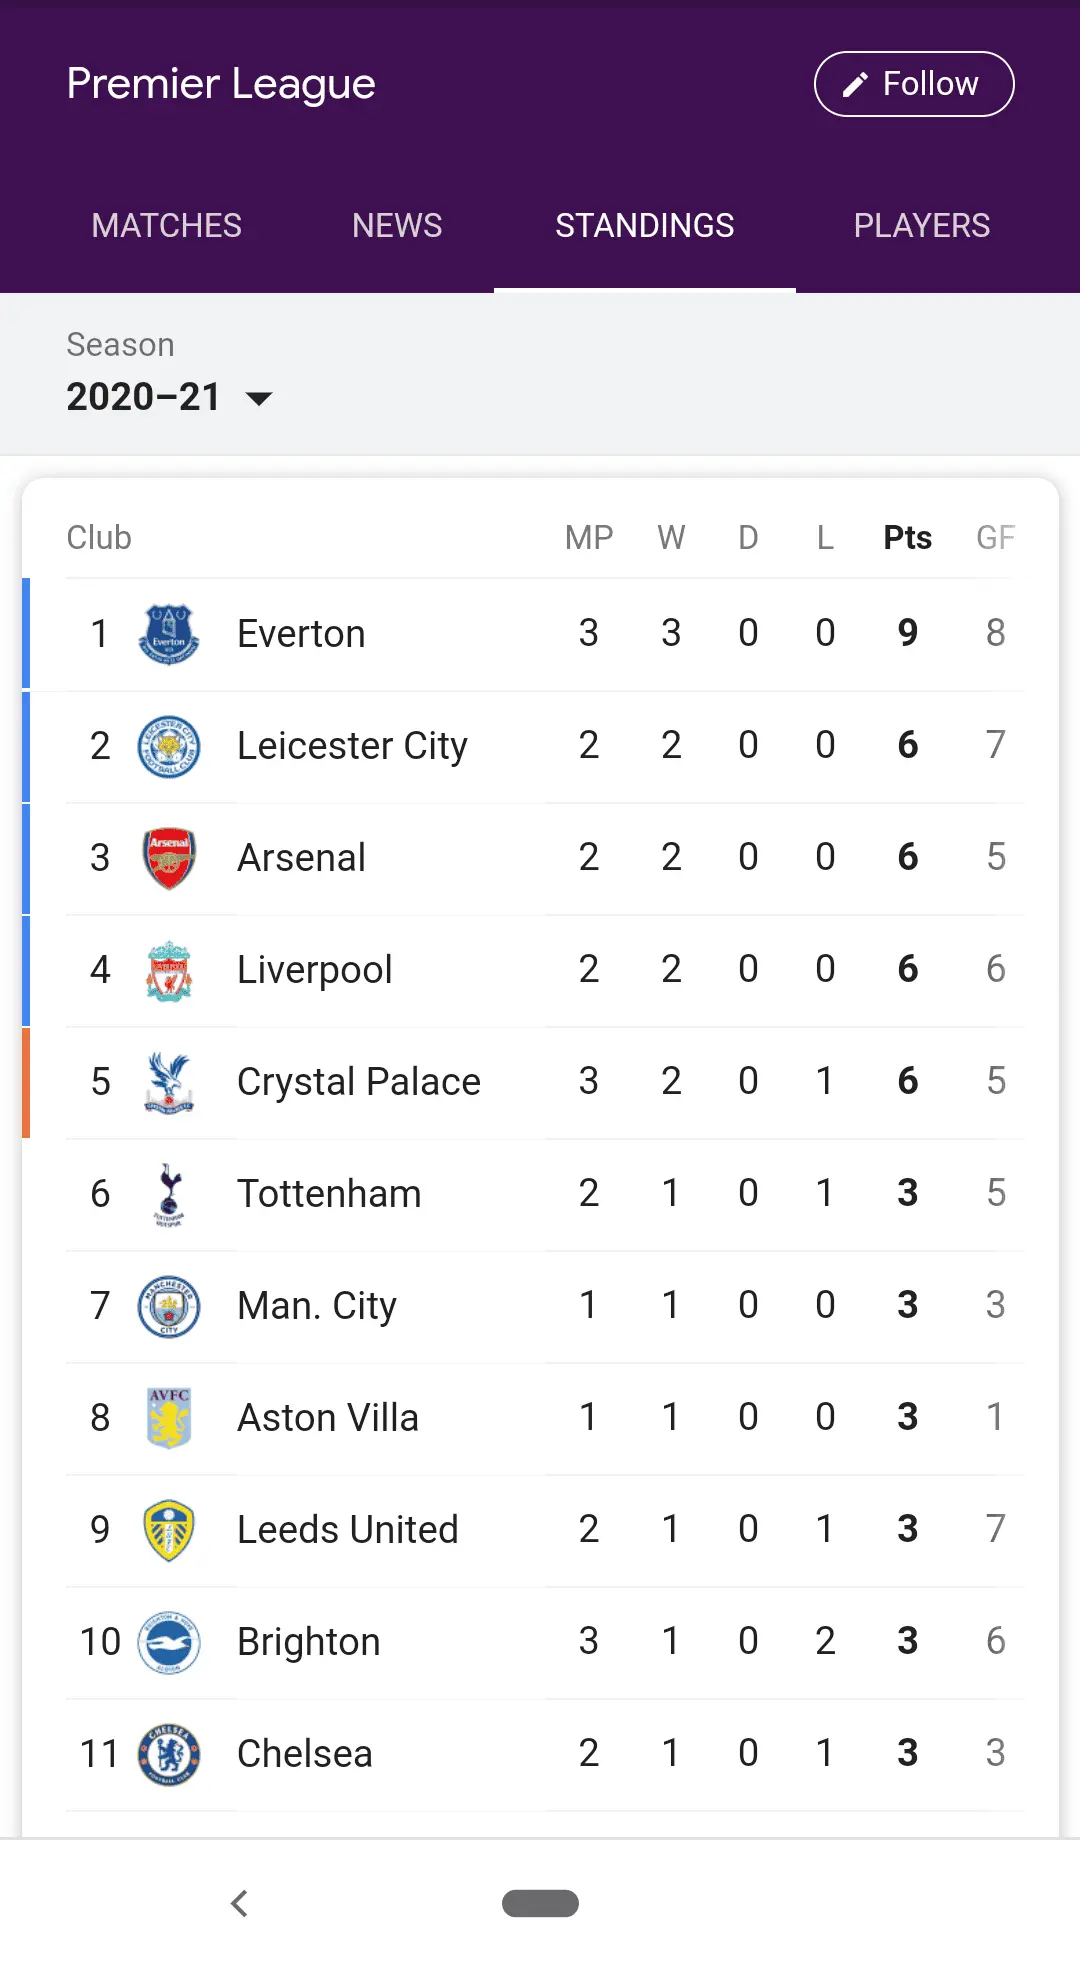Open the Man. City team name
This screenshot has height=1969, width=1080.
coord(317,1306)
